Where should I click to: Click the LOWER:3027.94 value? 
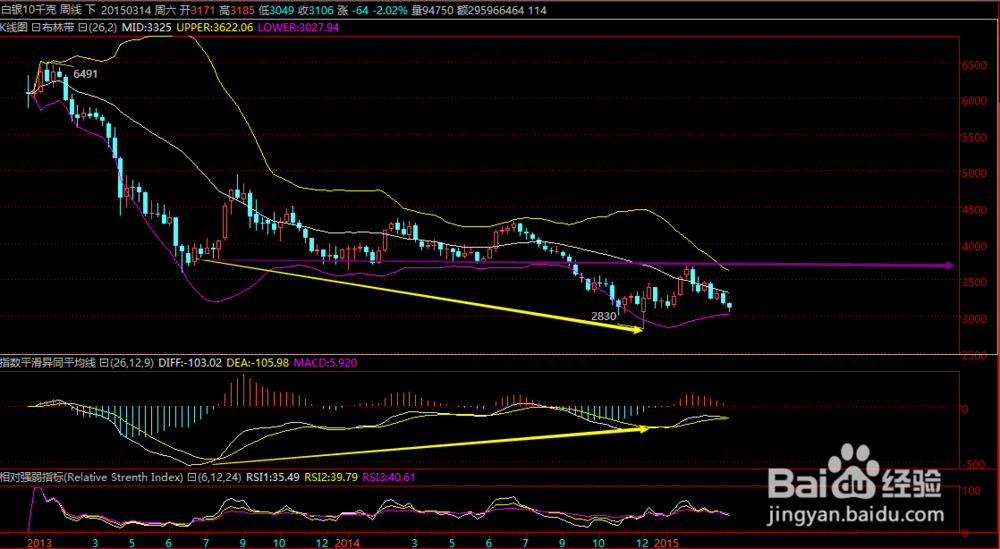[298, 27]
